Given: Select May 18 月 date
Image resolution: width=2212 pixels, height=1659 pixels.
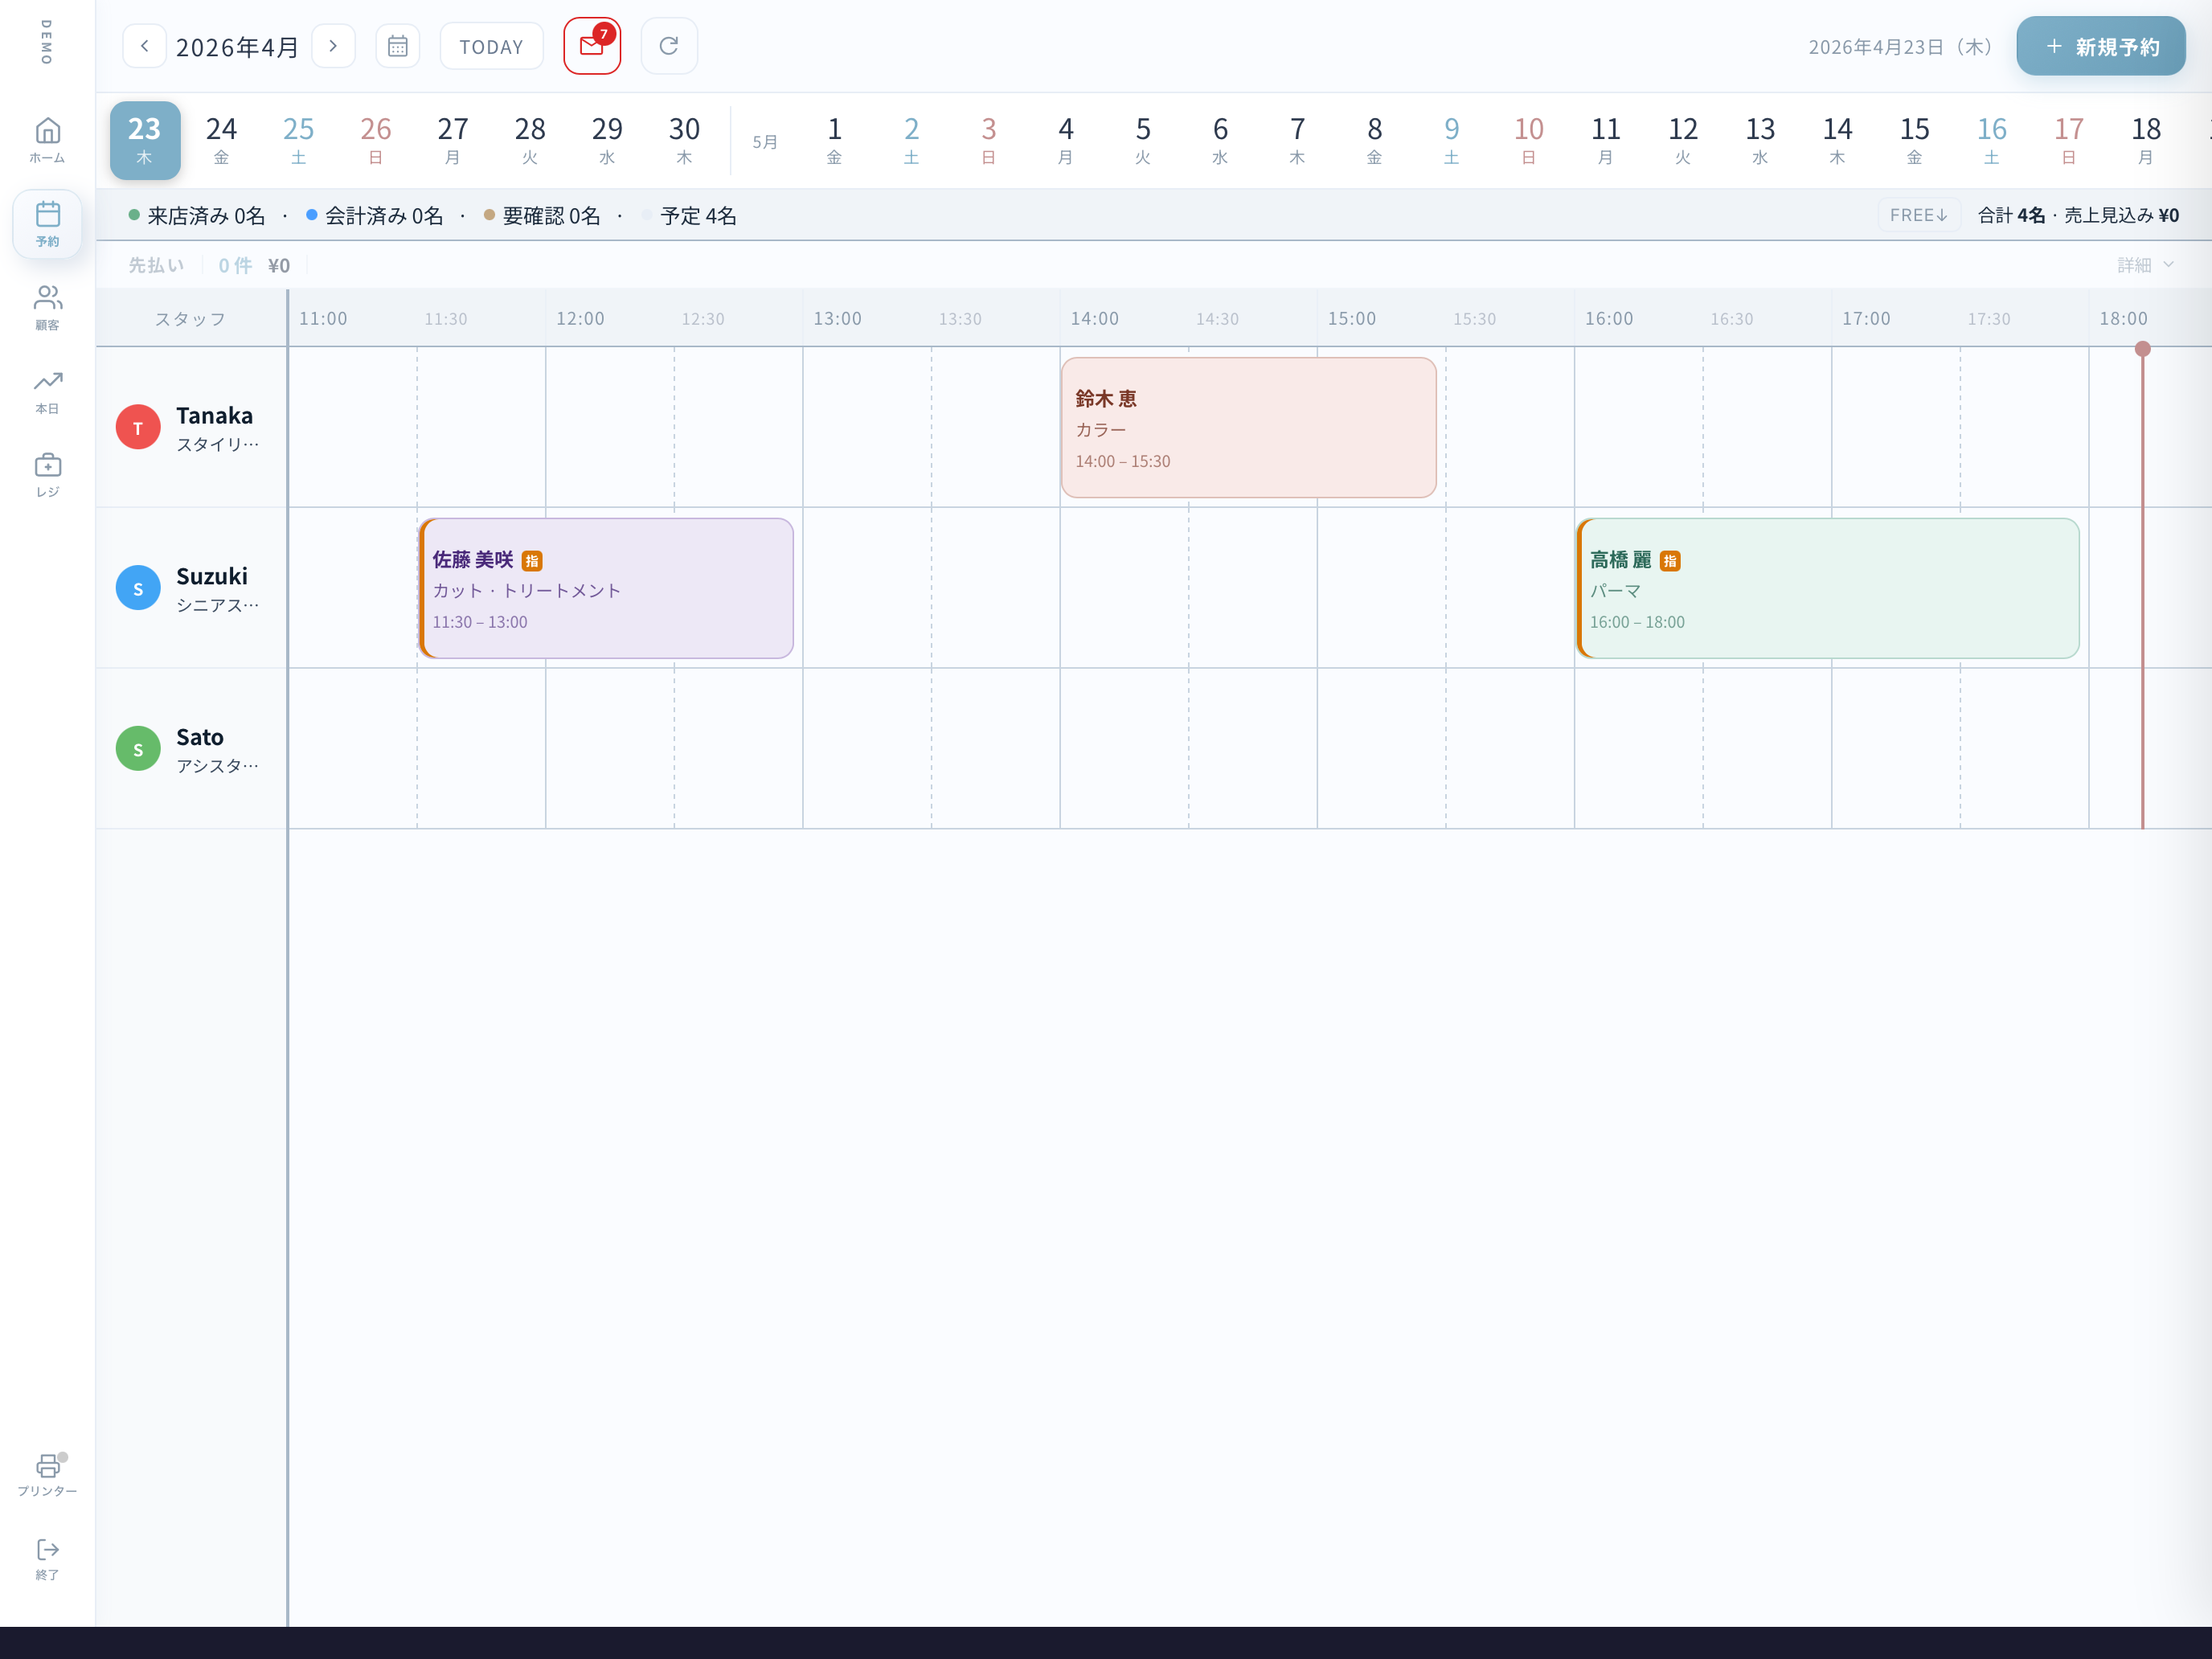Looking at the screenshot, I should pyautogui.click(x=2146, y=140).
